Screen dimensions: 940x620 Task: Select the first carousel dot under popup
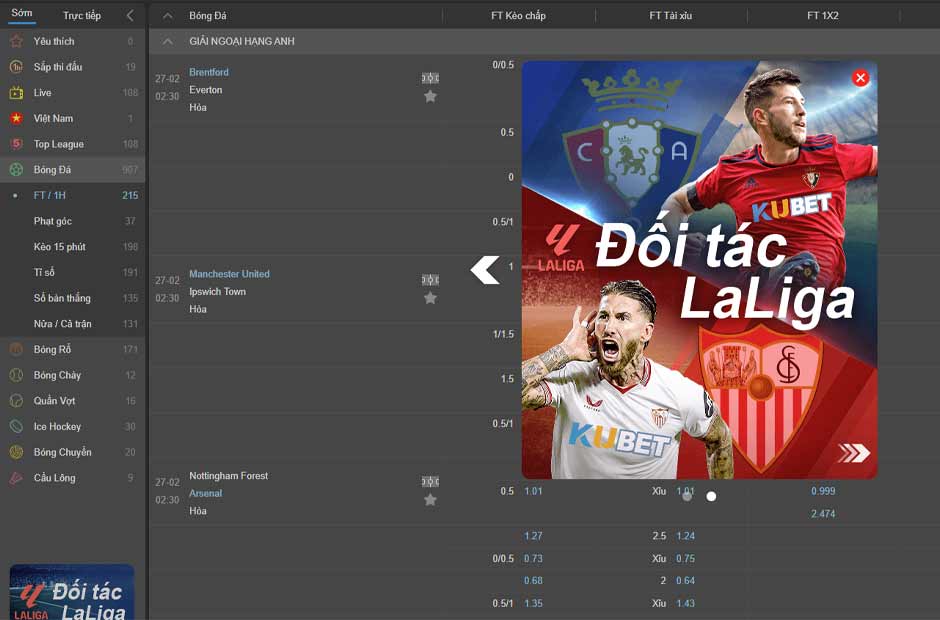(687, 496)
